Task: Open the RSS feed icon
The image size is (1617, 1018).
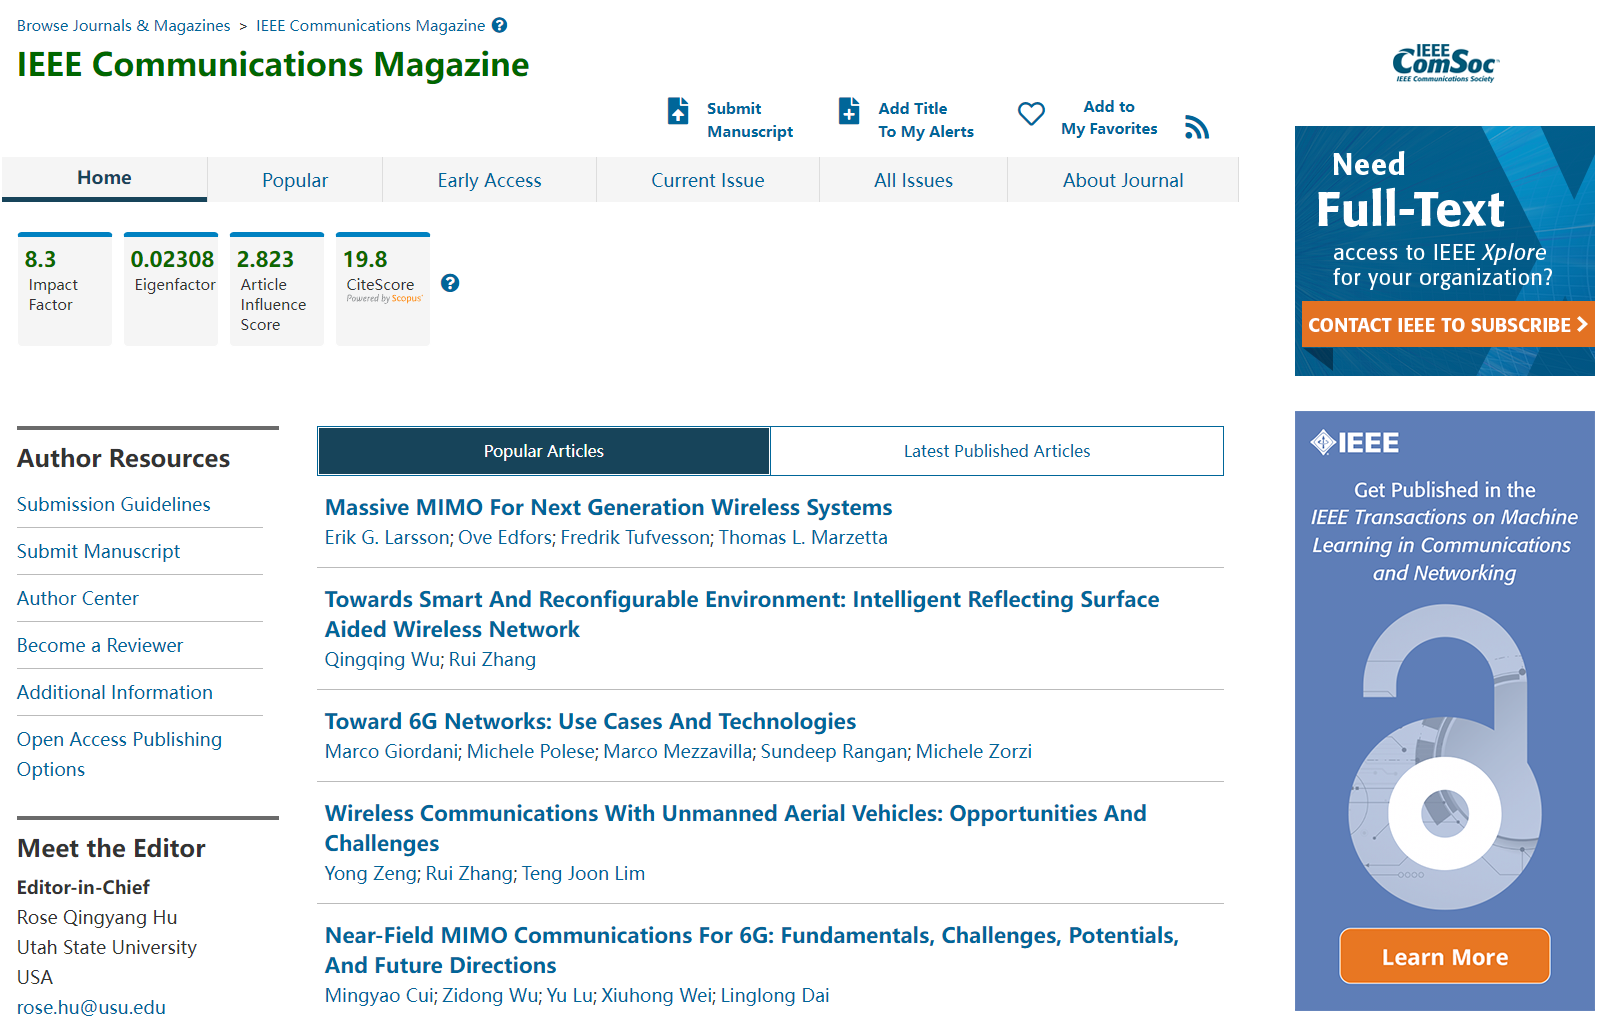Action: pos(1197,127)
